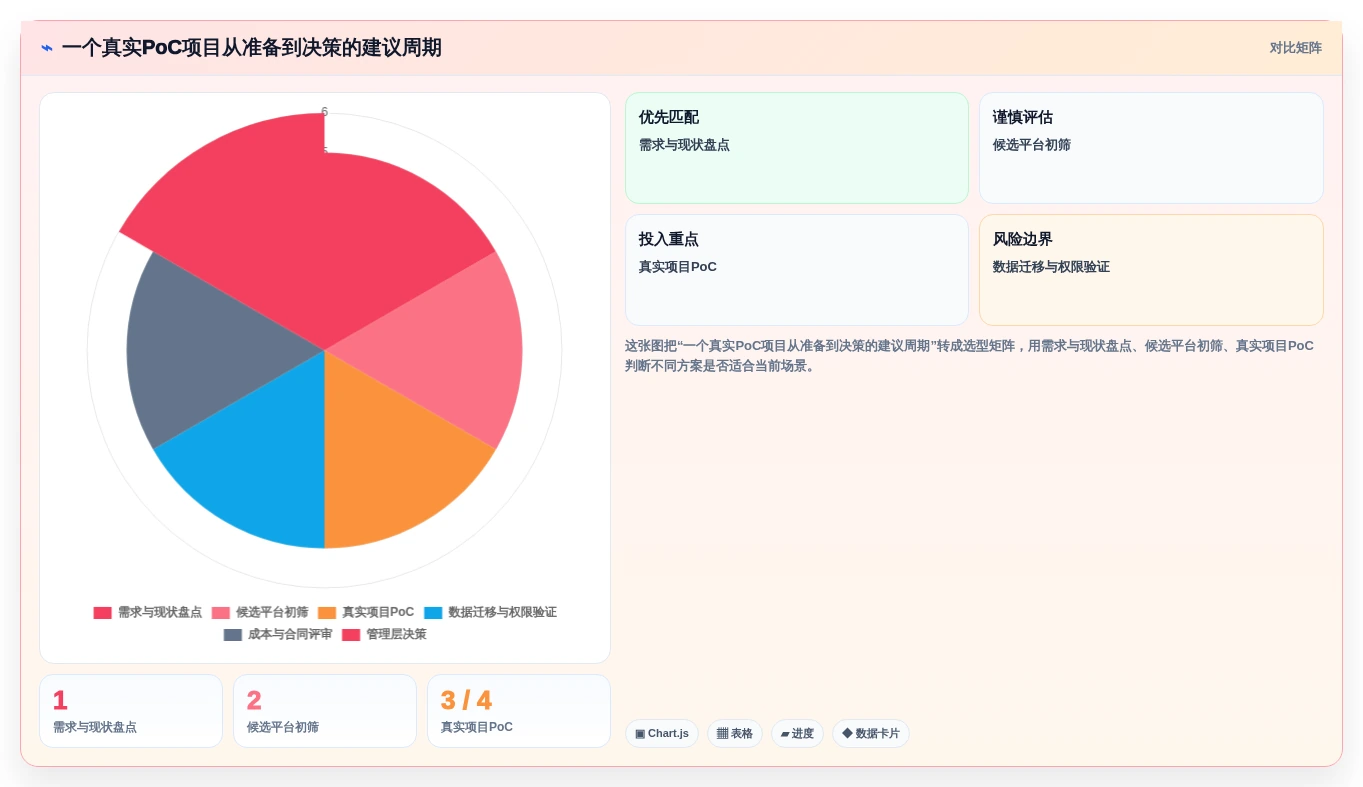Toggle 候选平台初筛 legend color box
Image resolution: width=1363 pixels, height=787 pixels.
[221, 613]
